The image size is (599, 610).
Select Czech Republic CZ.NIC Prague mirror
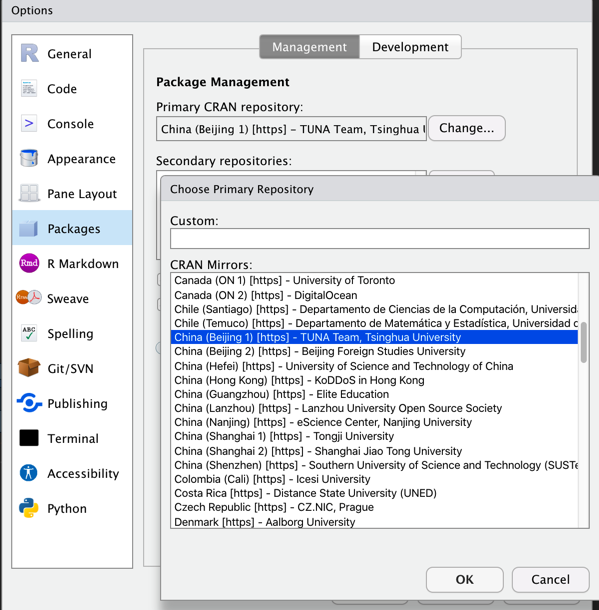(374, 507)
